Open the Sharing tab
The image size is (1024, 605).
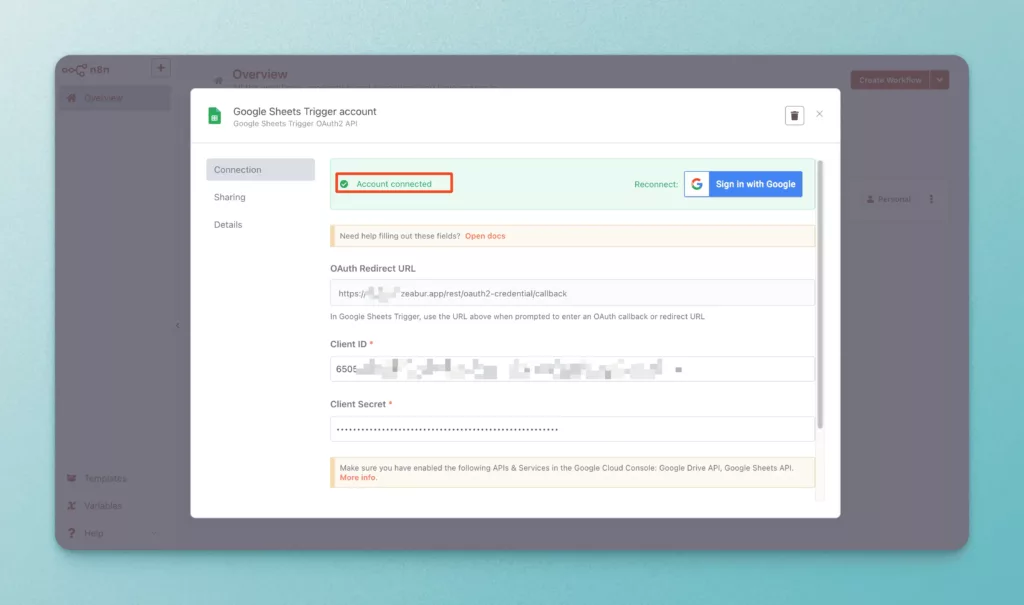click(x=230, y=197)
